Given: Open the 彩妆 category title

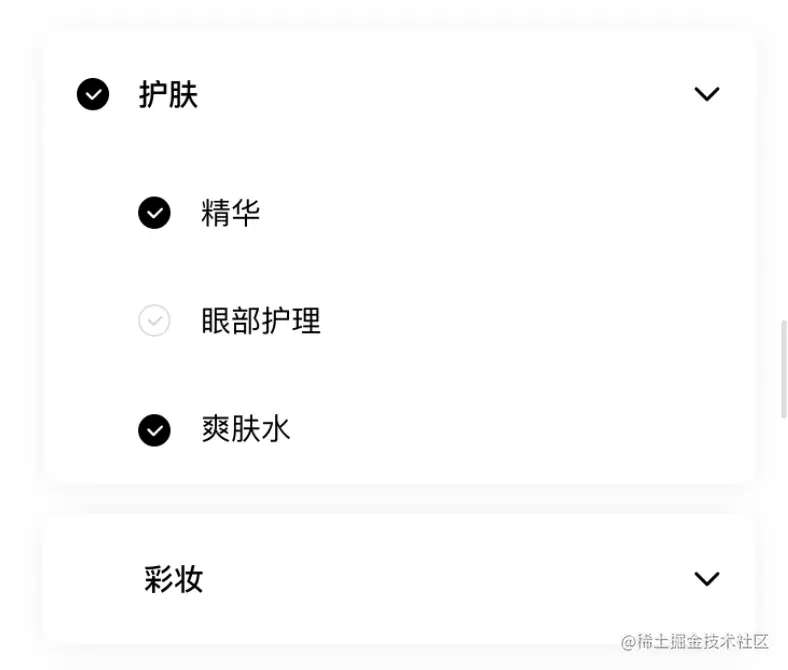Looking at the screenshot, I should tap(173, 579).
